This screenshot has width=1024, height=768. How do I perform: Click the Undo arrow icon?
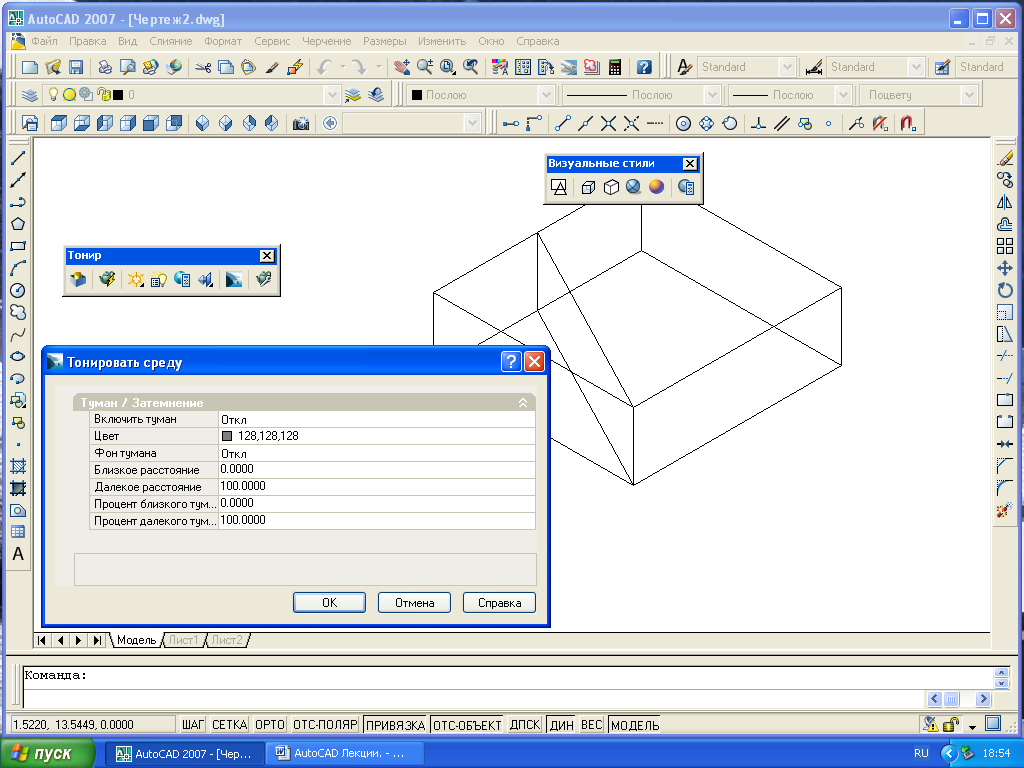click(x=324, y=67)
